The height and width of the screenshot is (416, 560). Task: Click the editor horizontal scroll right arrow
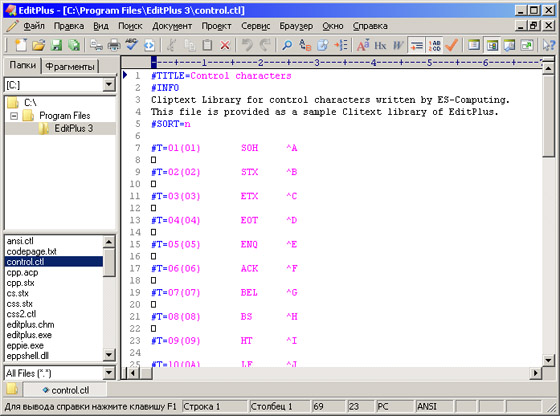pos(535,373)
